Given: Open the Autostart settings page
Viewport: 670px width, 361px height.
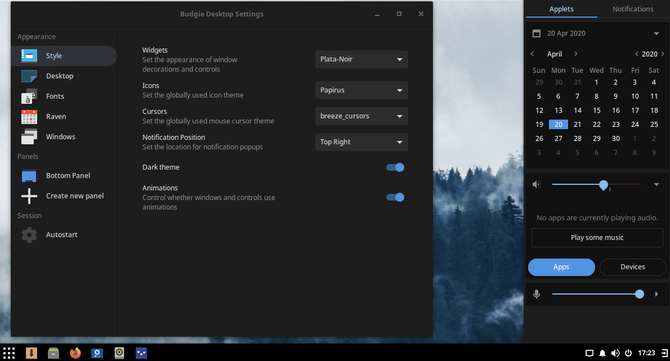Looking at the screenshot, I should (64, 235).
